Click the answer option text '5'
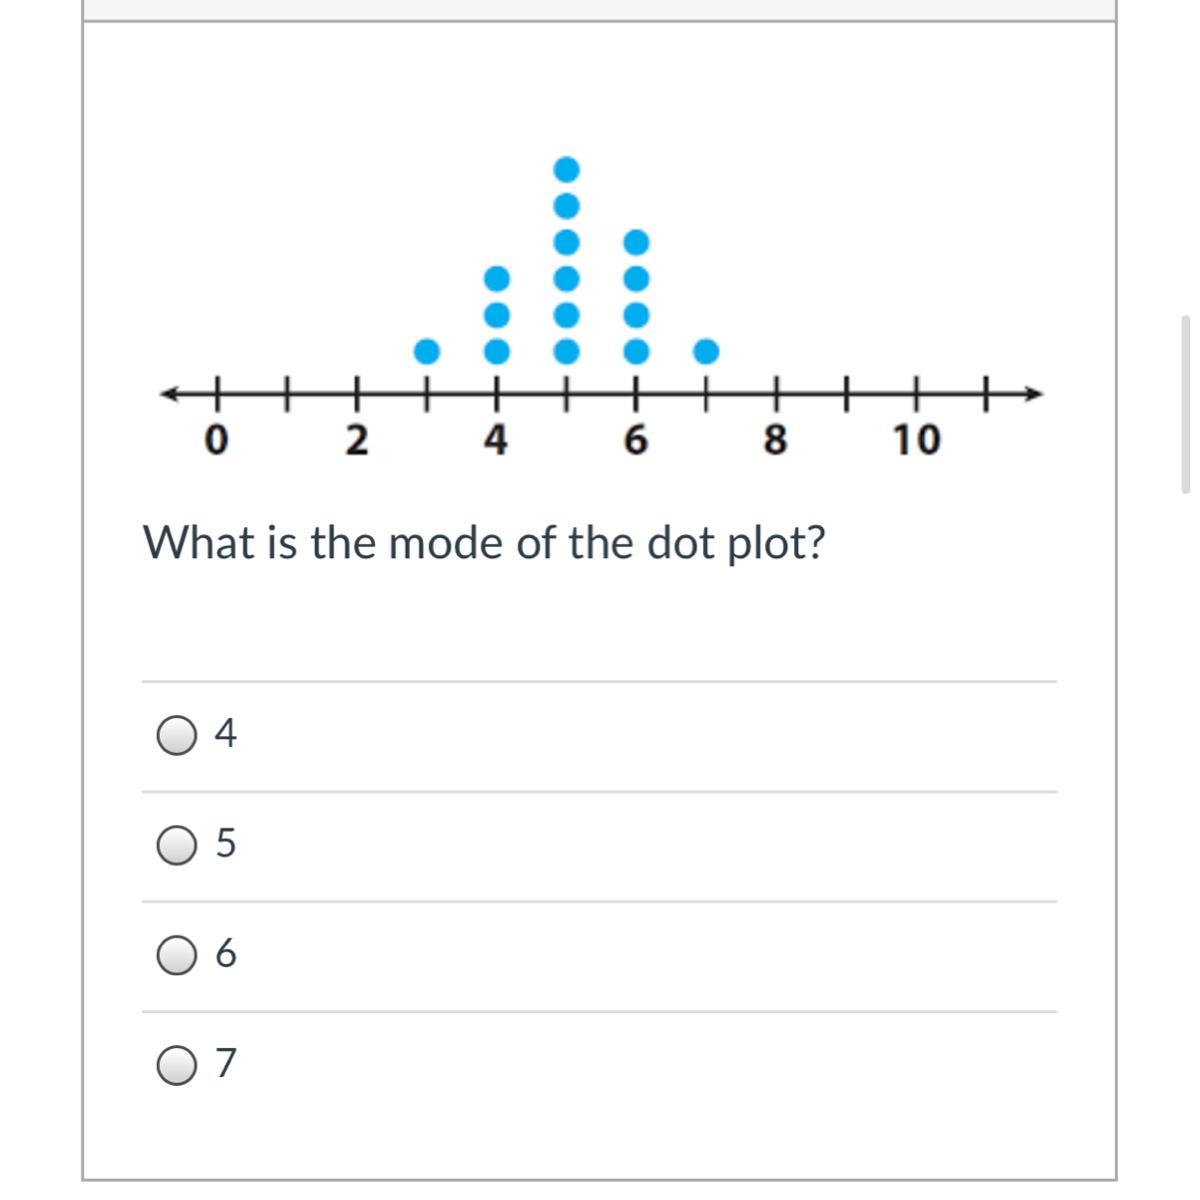 (227, 845)
